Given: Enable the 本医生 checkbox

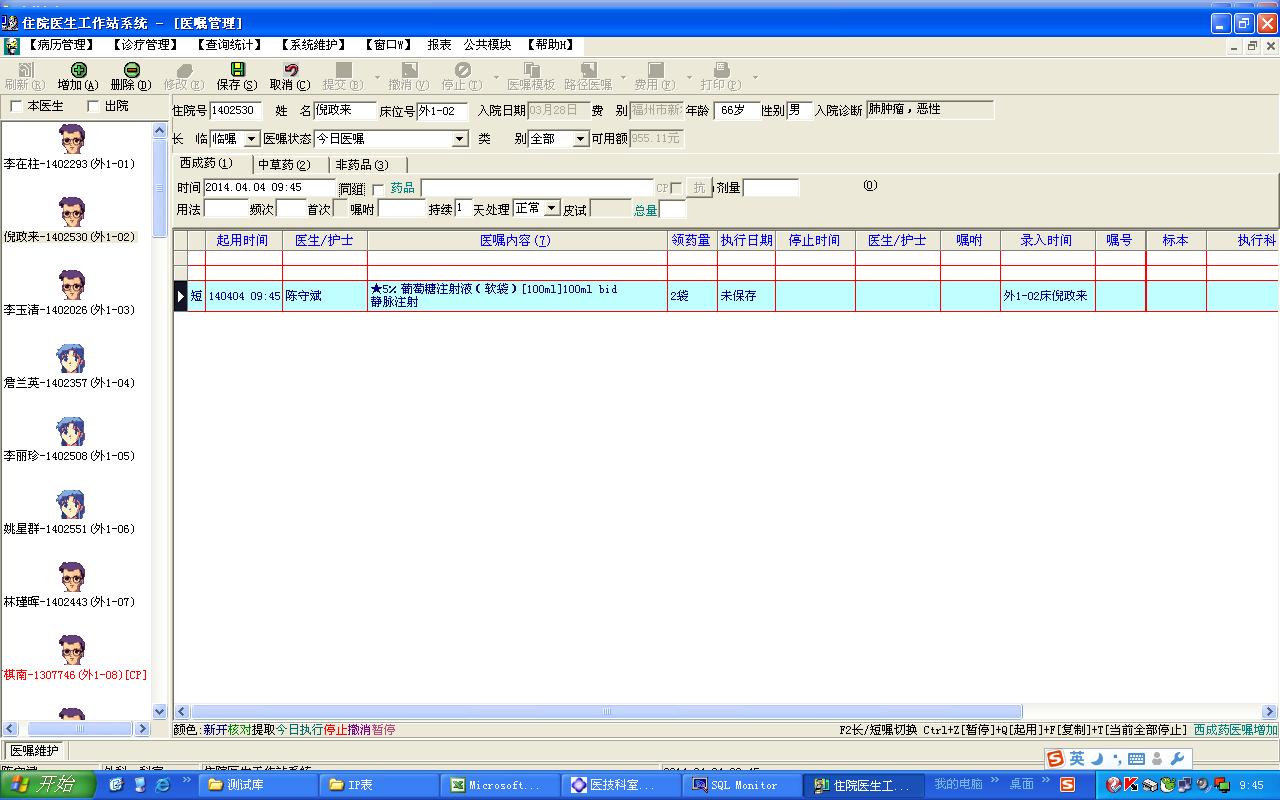Looking at the screenshot, I should pyautogui.click(x=16, y=106).
